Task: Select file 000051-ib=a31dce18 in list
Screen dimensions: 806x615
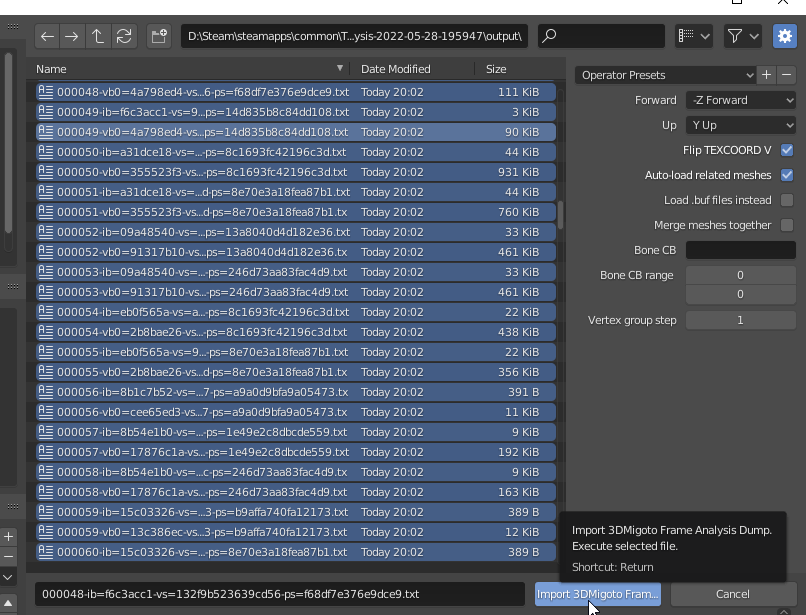Action: (x=296, y=192)
